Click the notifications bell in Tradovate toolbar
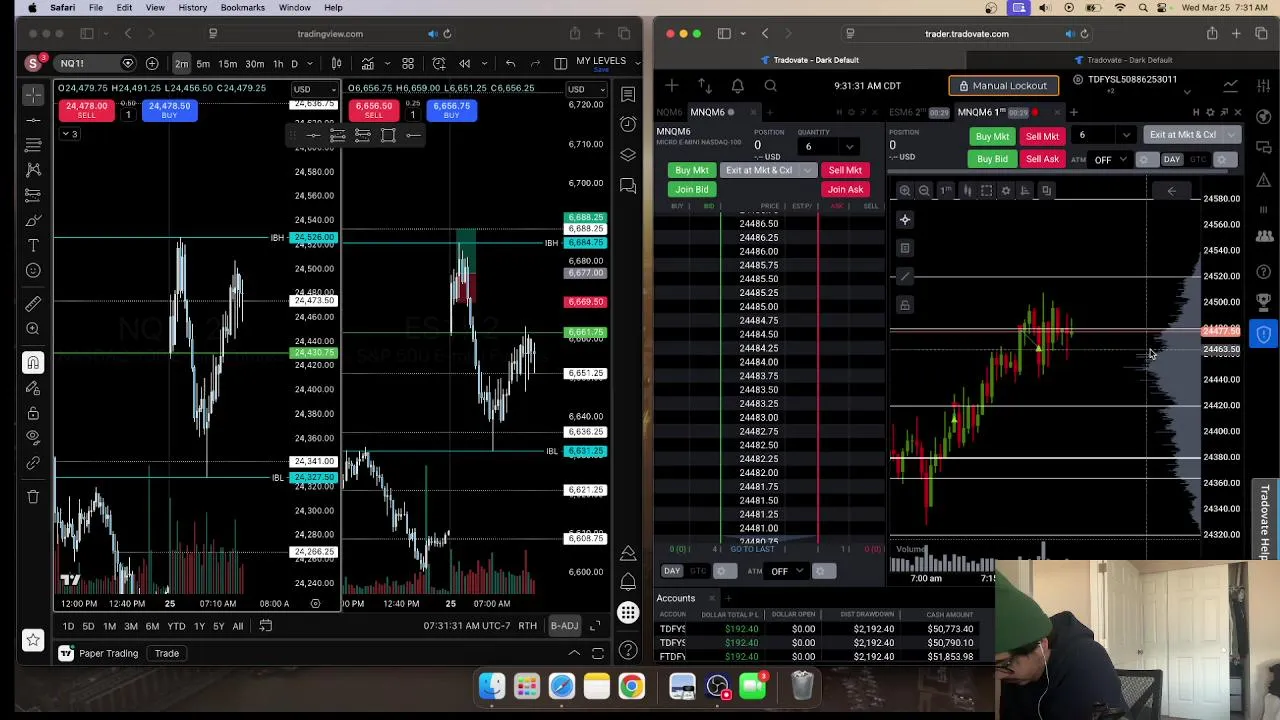 (737, 86)
